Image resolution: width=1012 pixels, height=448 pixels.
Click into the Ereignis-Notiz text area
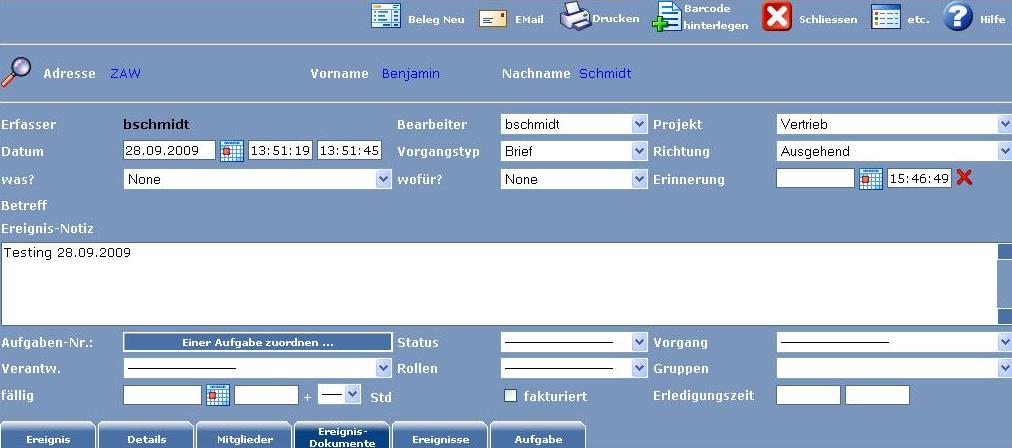point(498,284)
